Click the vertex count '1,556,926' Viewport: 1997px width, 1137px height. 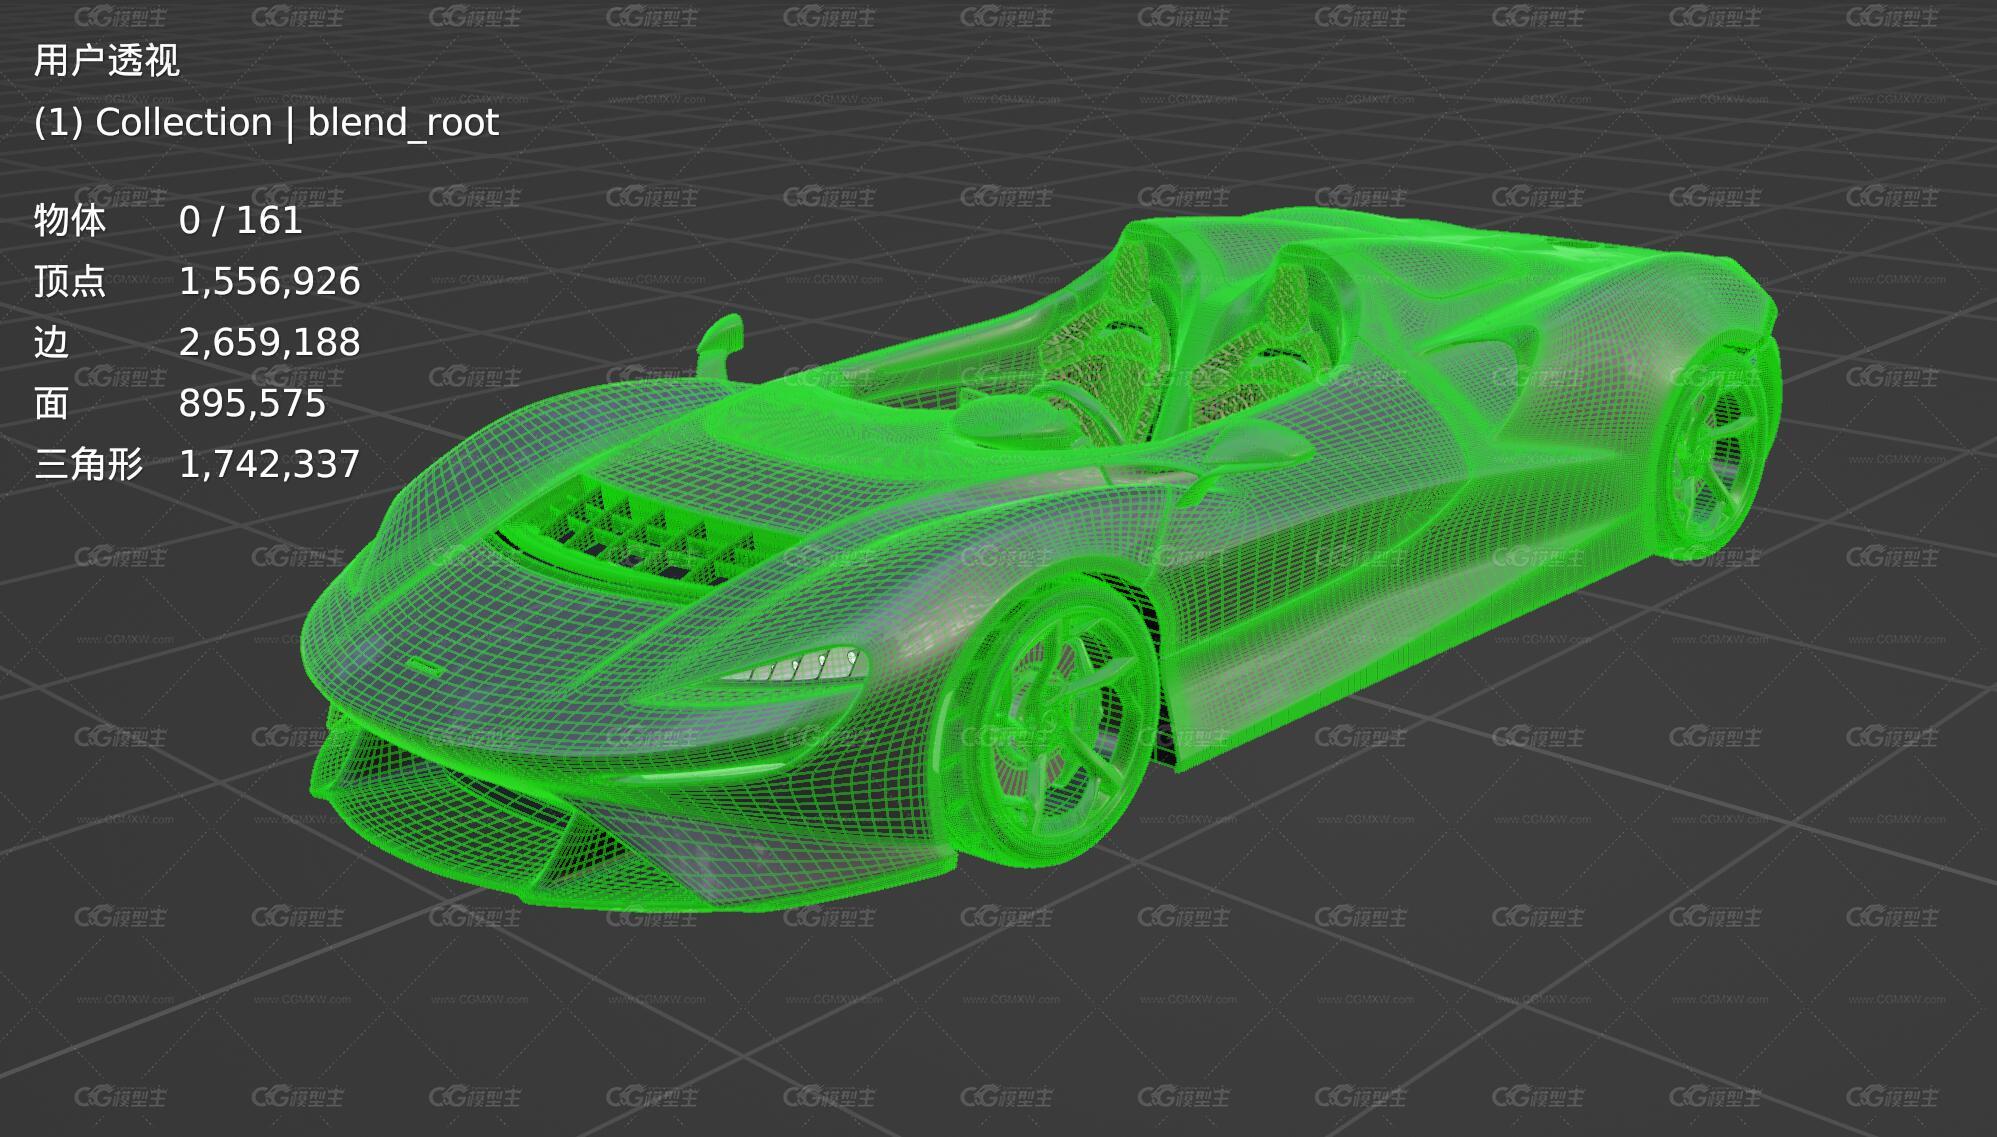(269, 282)
